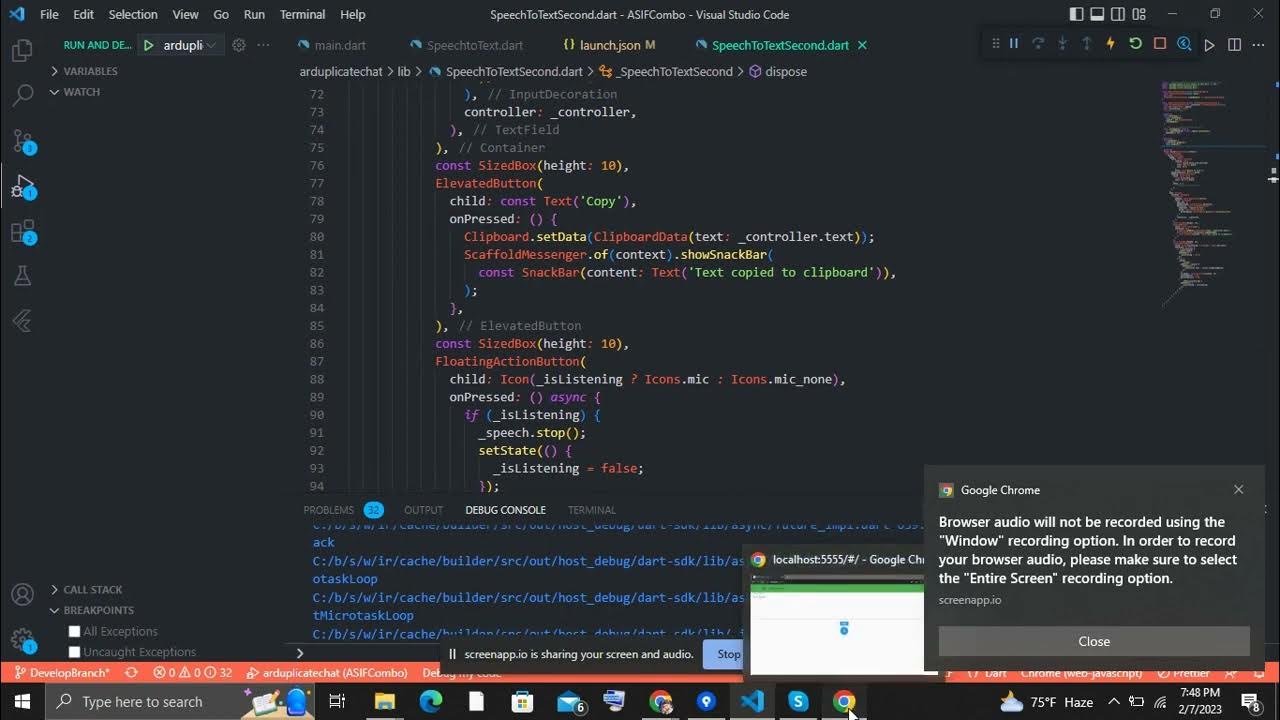
Task: Open the Terminal menu
Action: pyautogui.click(x=302, y=14)
